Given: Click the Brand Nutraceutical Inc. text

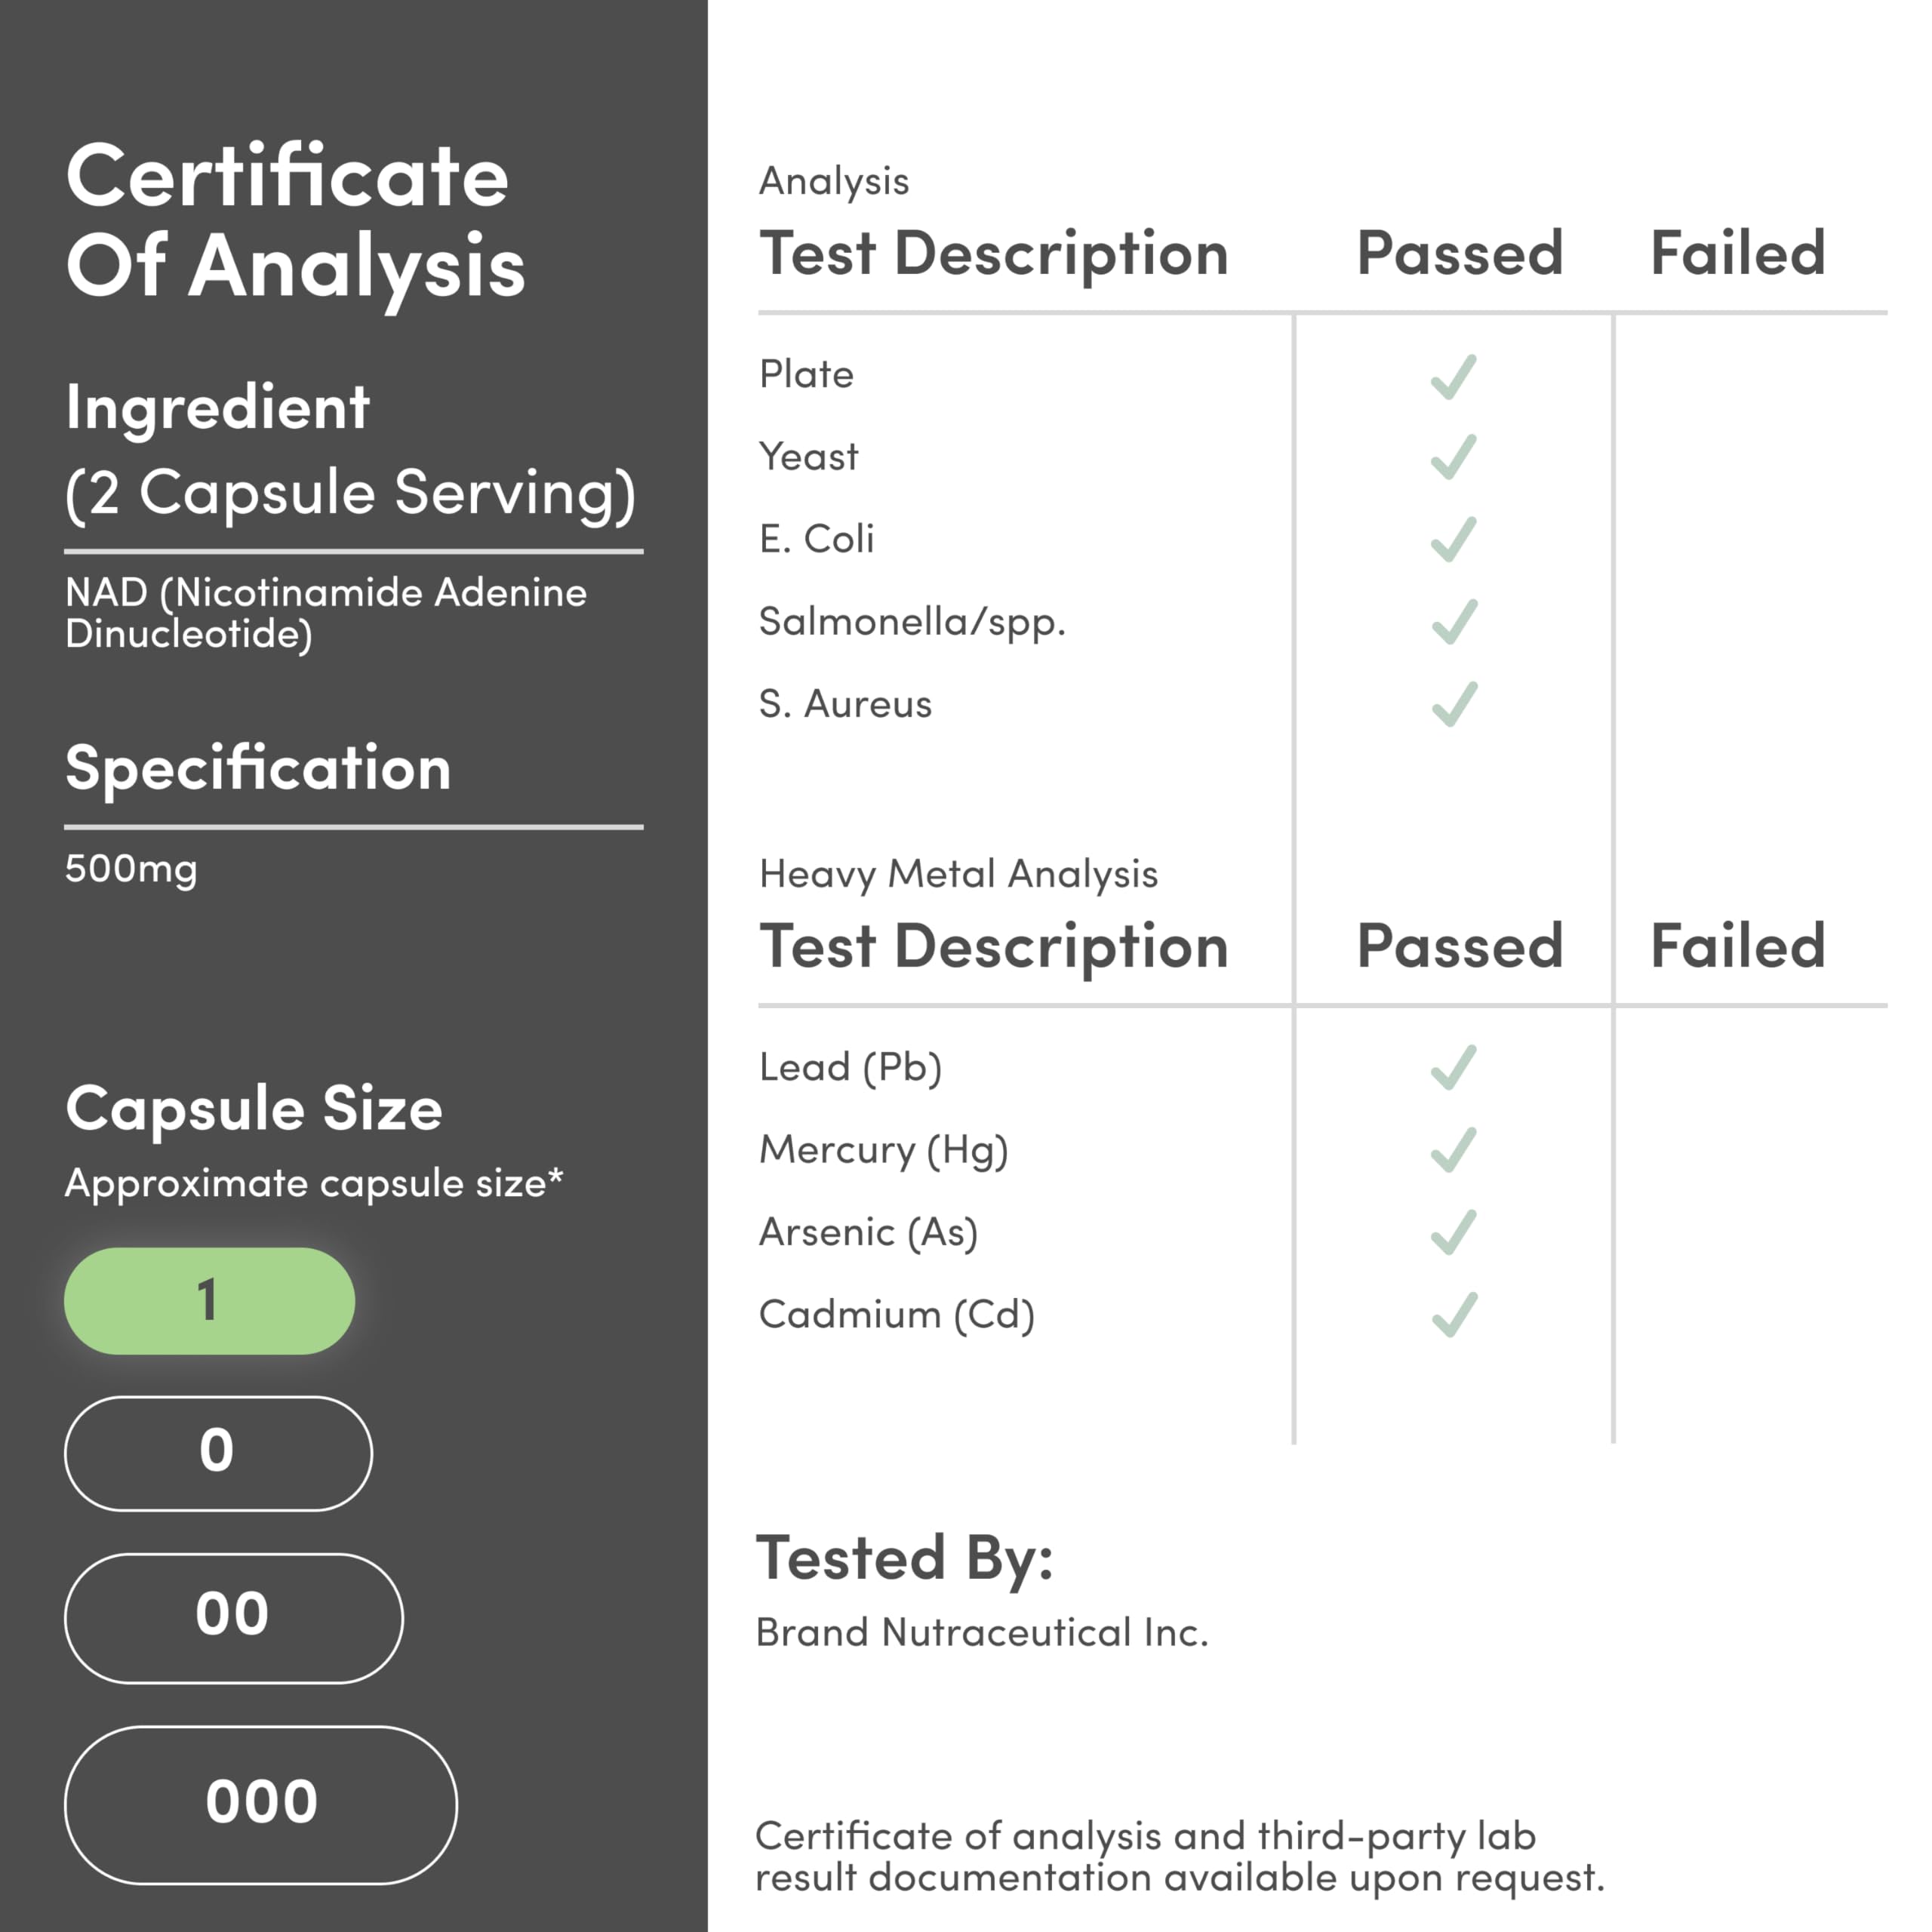Looking at the screenshot, I should pos(981,1633).
